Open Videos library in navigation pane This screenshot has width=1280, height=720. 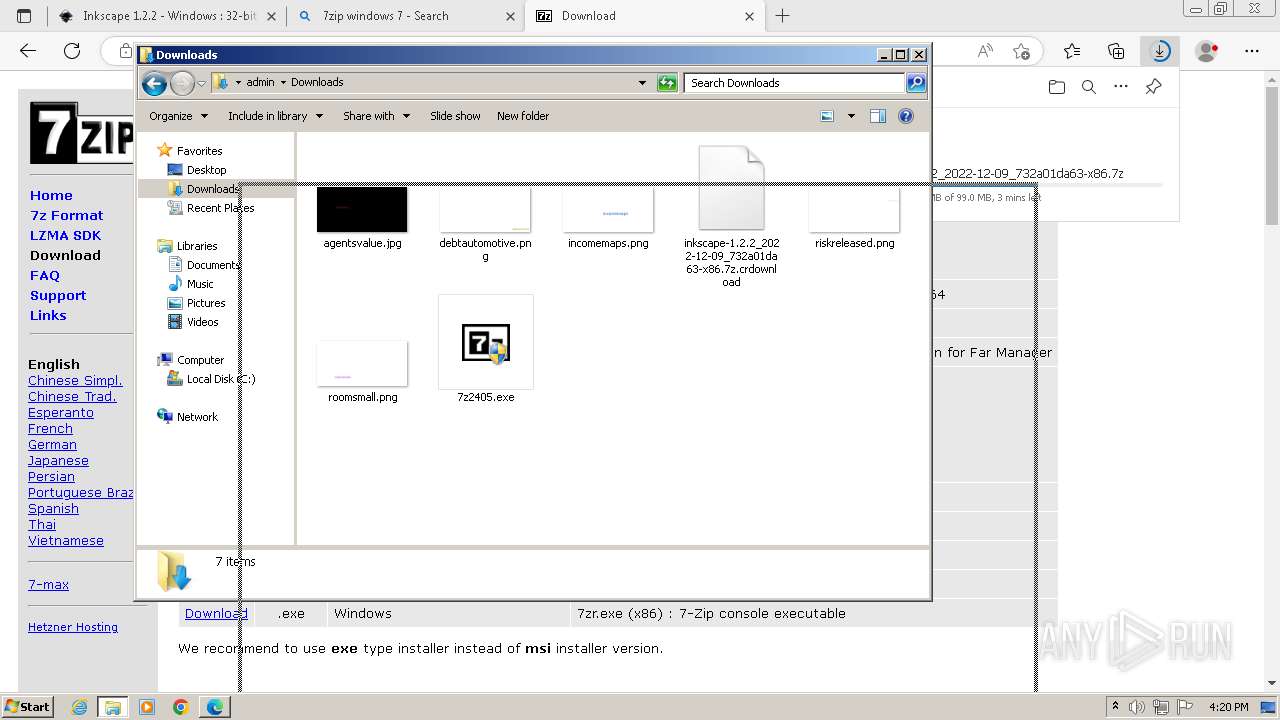pos(202,322)
